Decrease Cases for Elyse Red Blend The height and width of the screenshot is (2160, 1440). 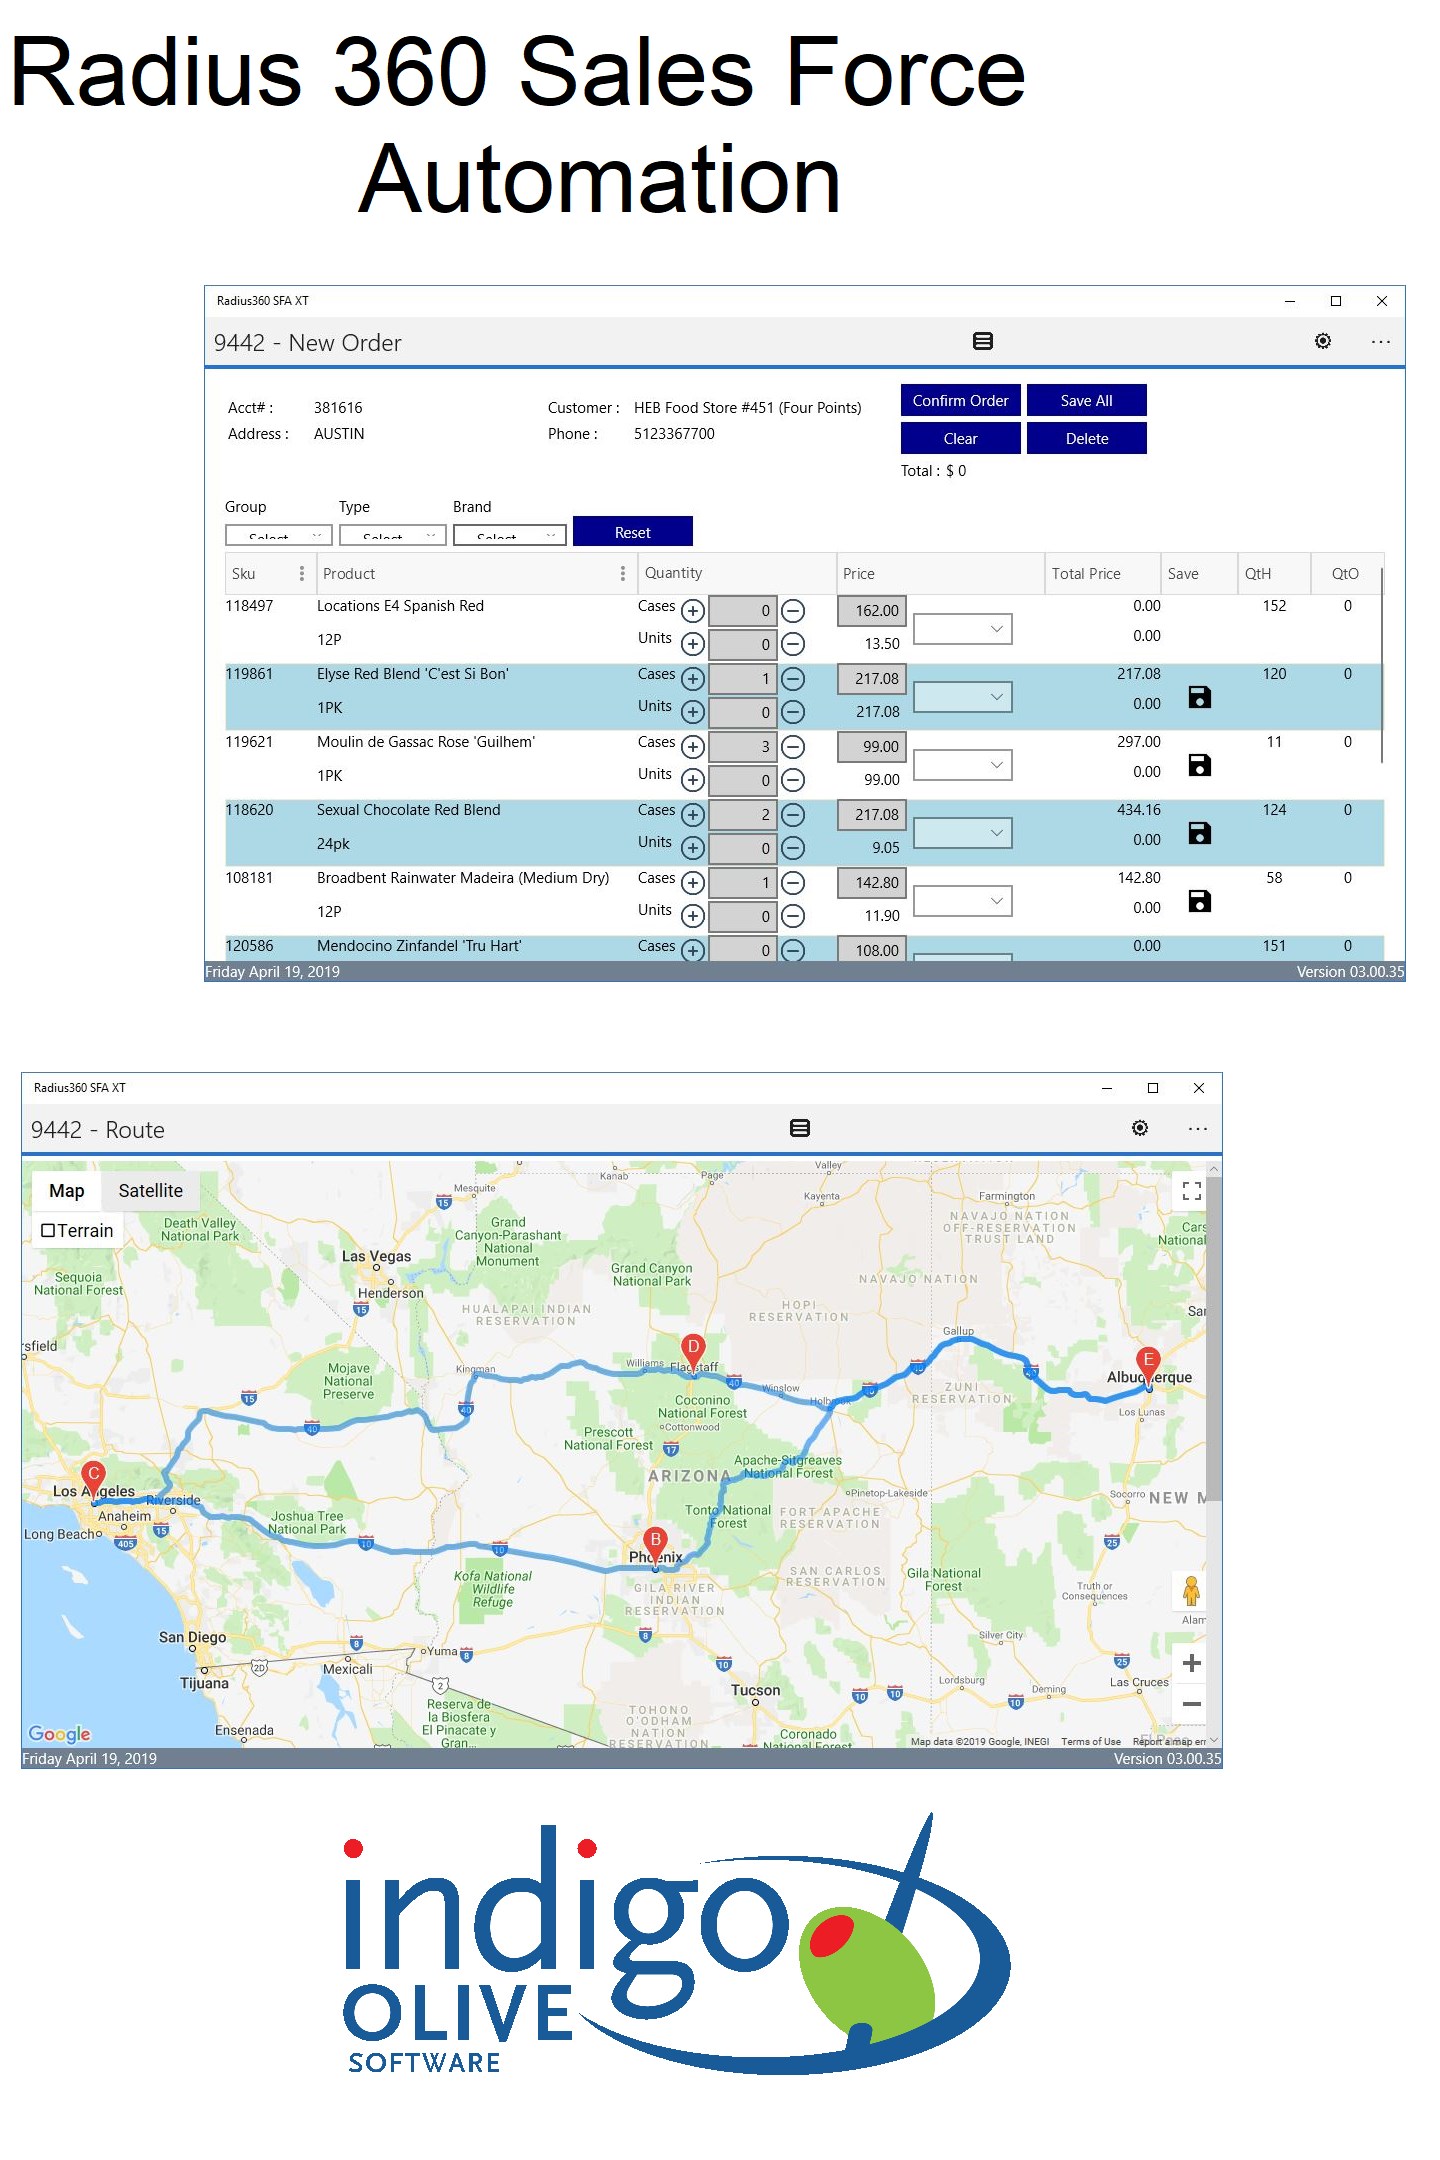tap(793, 679)
